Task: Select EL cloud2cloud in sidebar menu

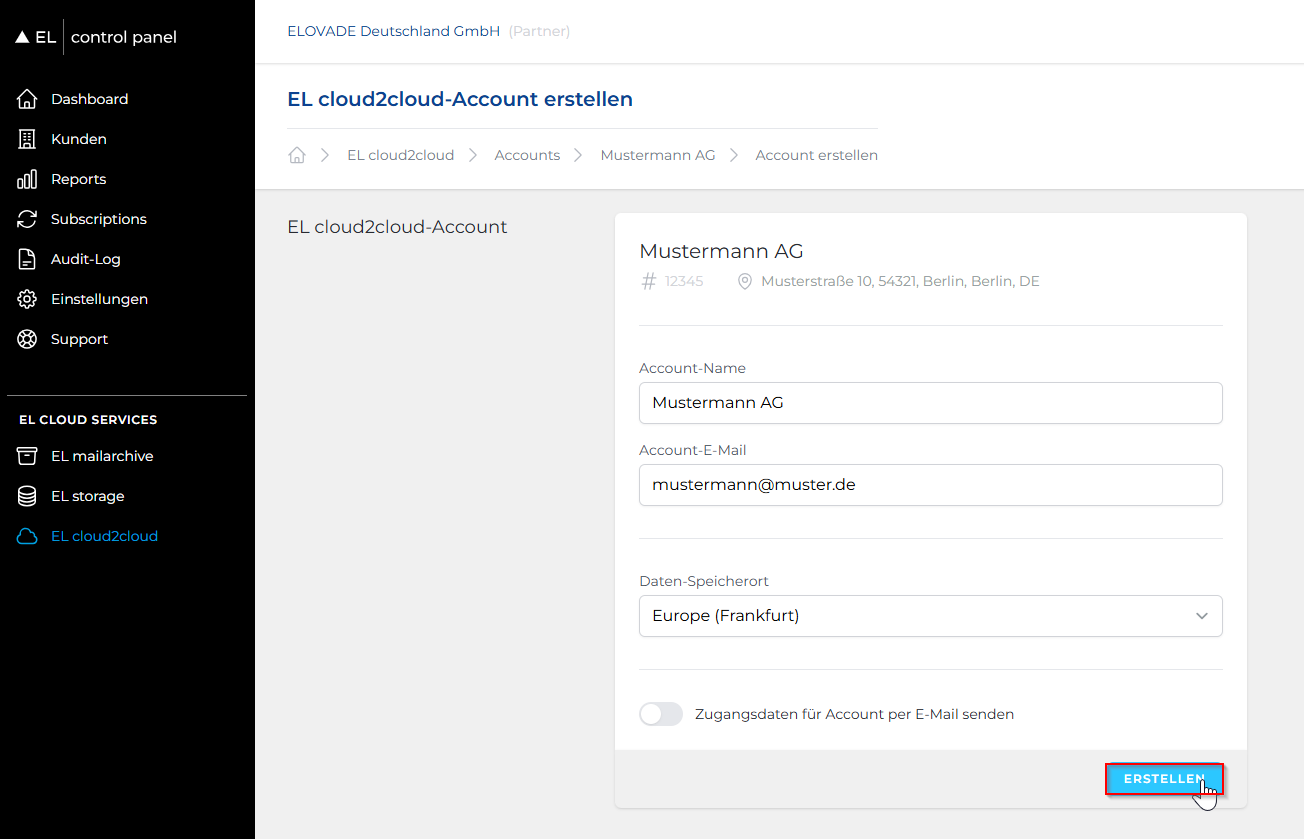Action: [104, 536]
